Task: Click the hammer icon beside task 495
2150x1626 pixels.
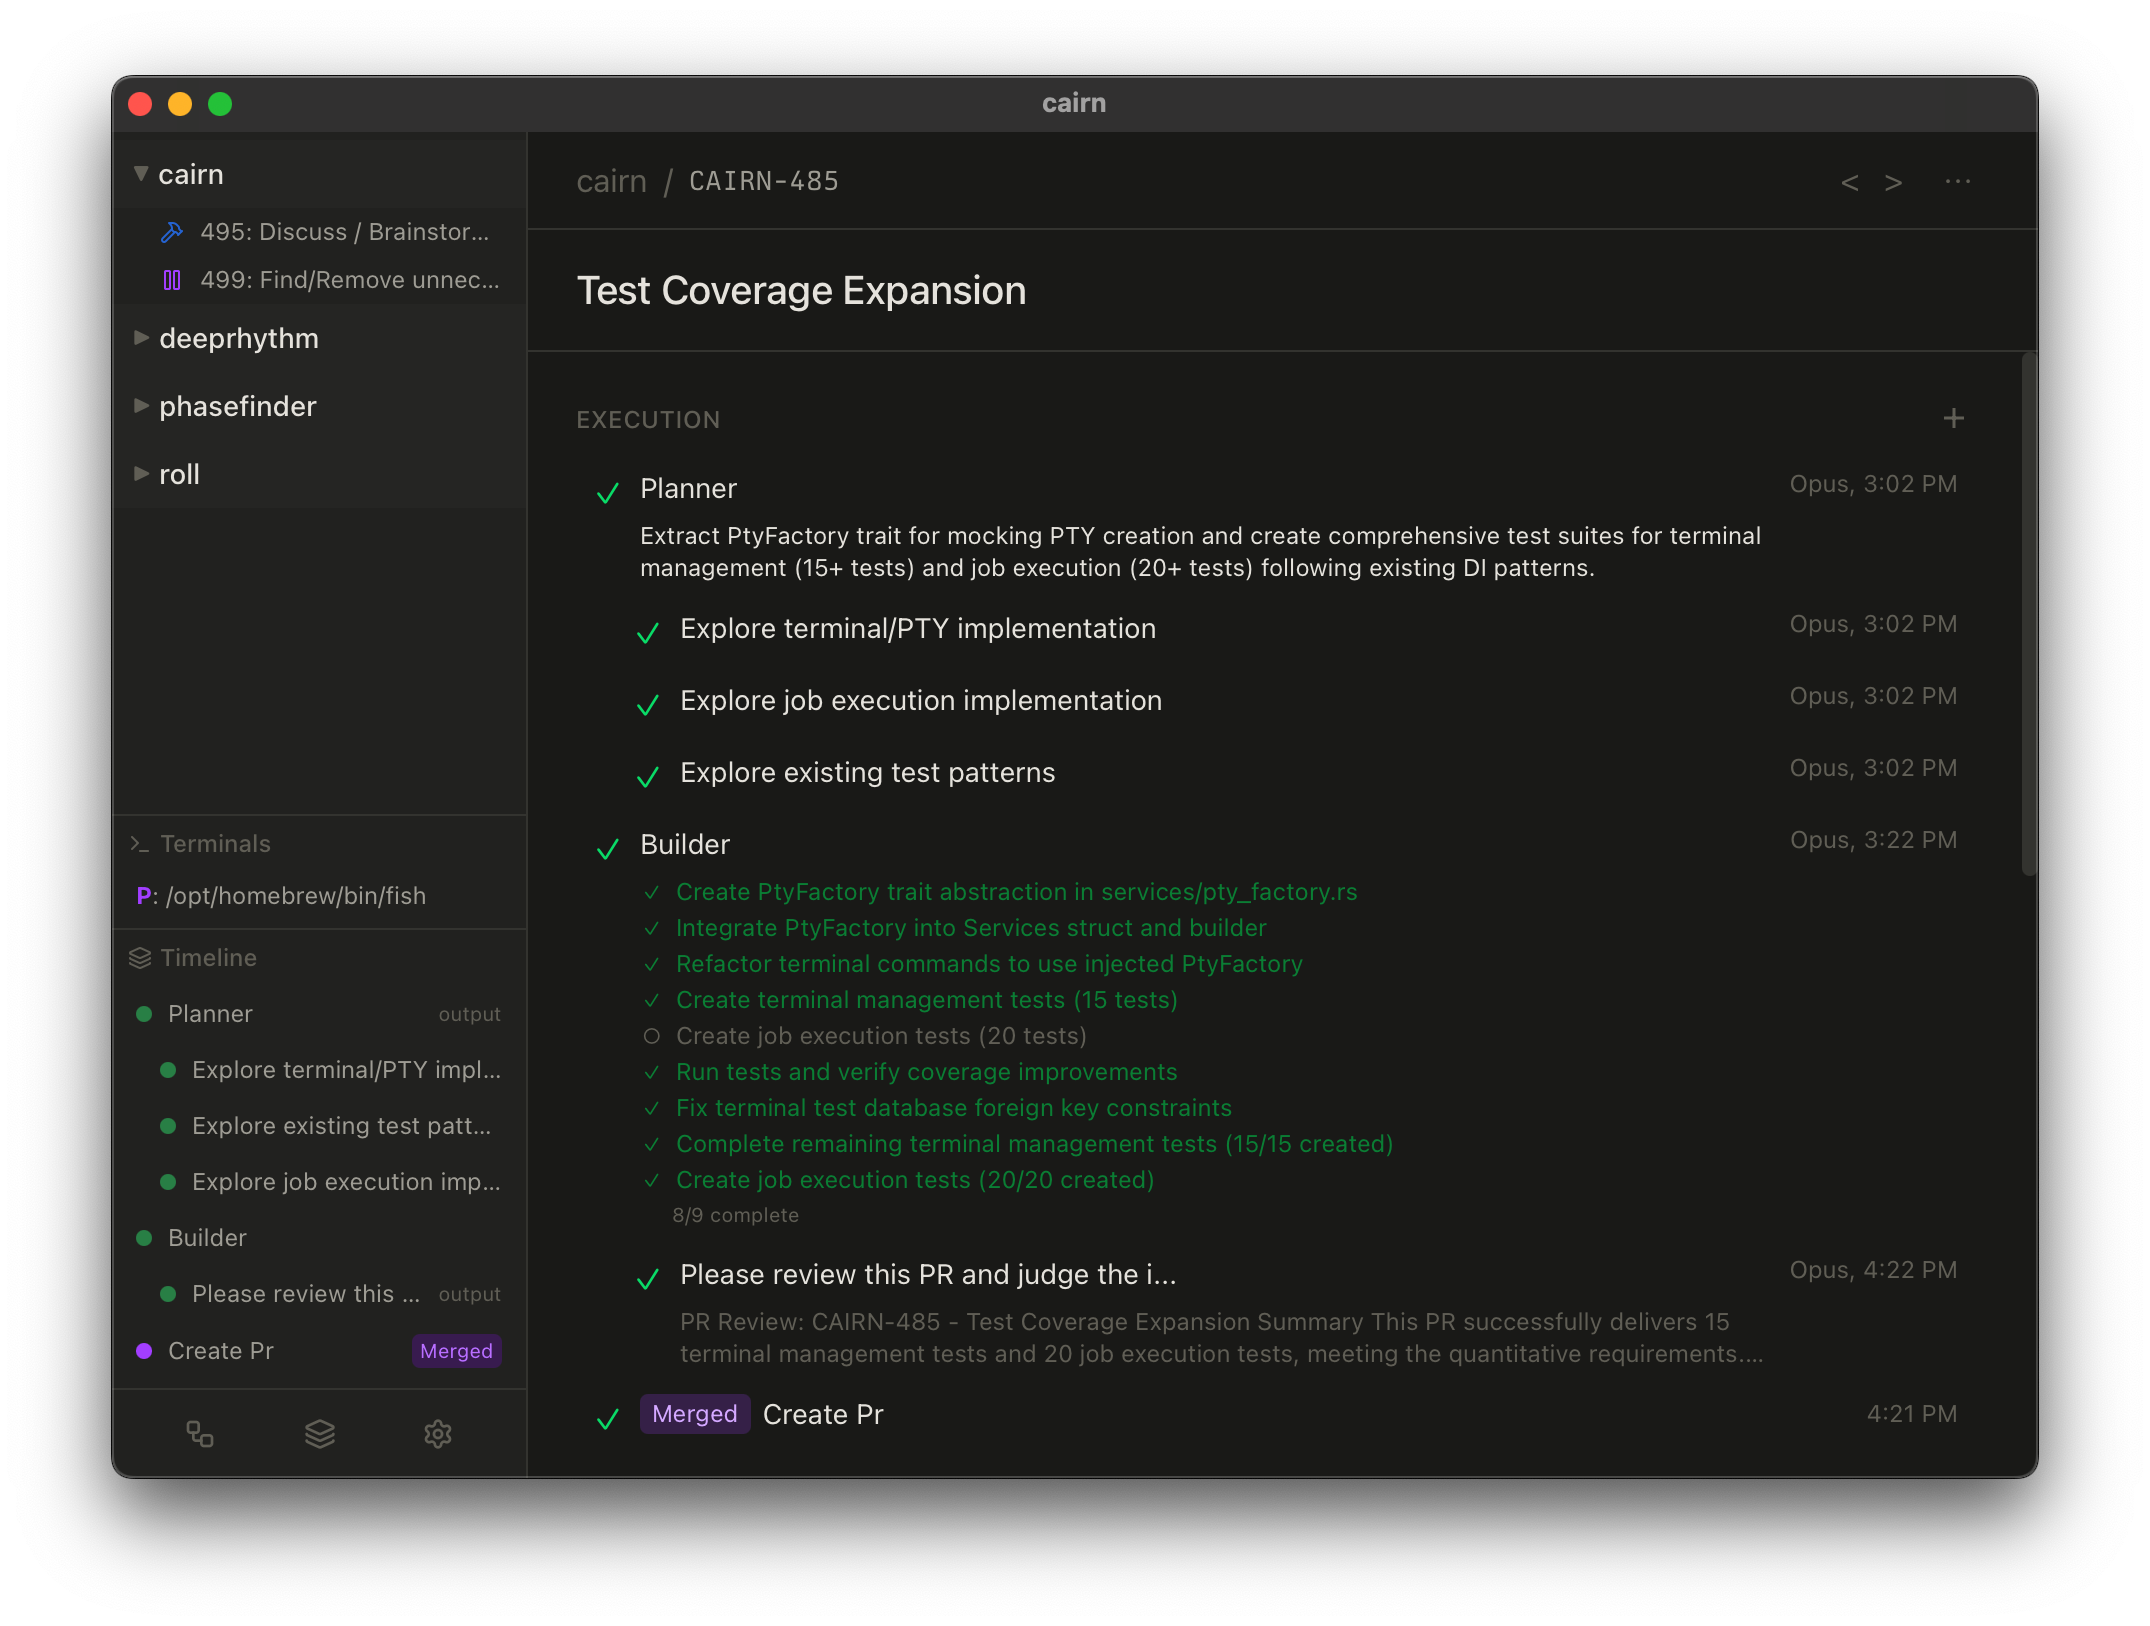Action: 172,232
